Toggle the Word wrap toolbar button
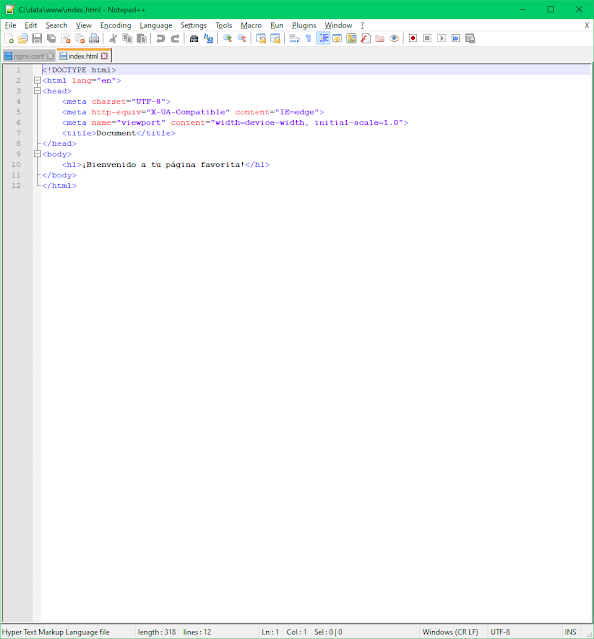 tap(295, 39)
